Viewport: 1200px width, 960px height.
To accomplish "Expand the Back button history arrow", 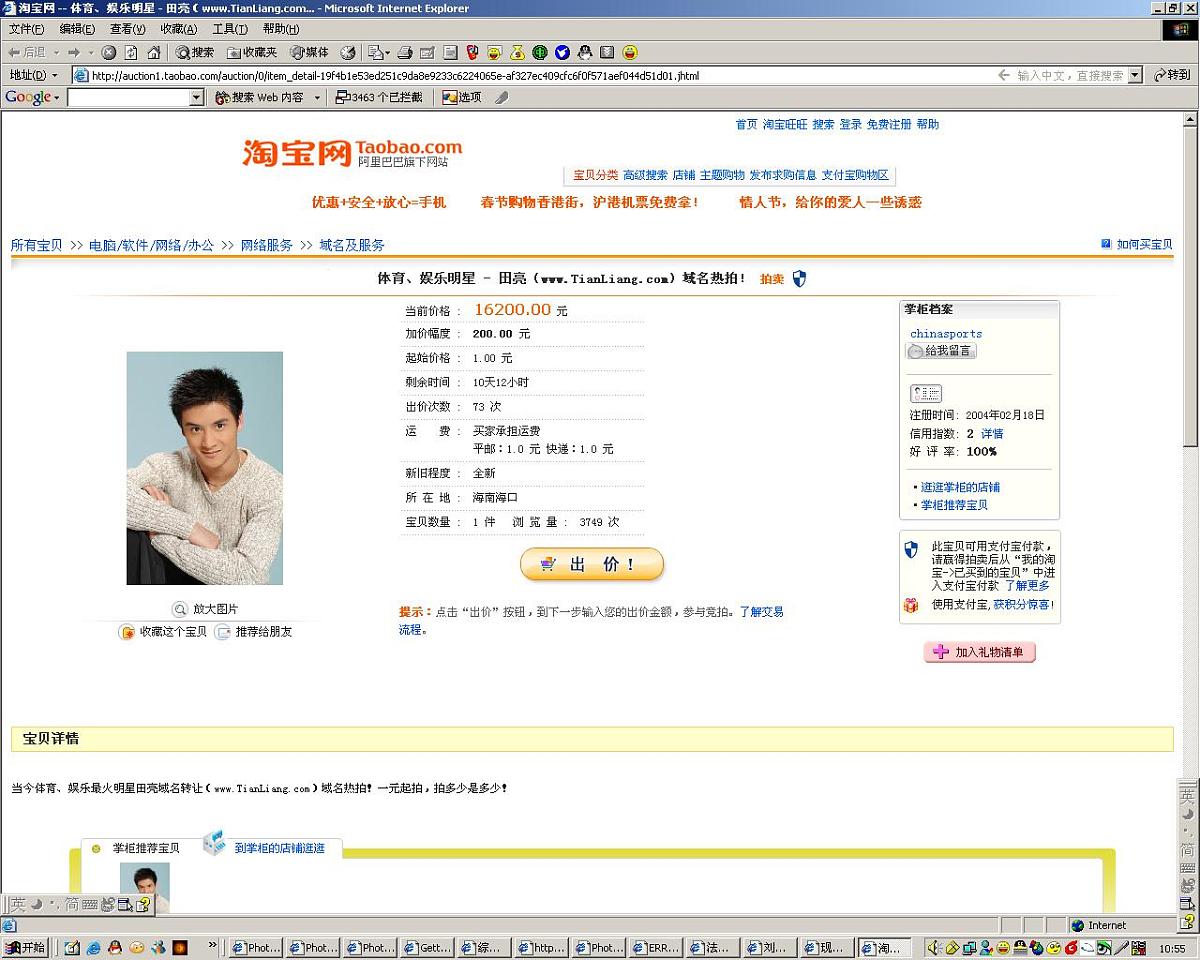I will pyautogui.click(x=56, y=52).
